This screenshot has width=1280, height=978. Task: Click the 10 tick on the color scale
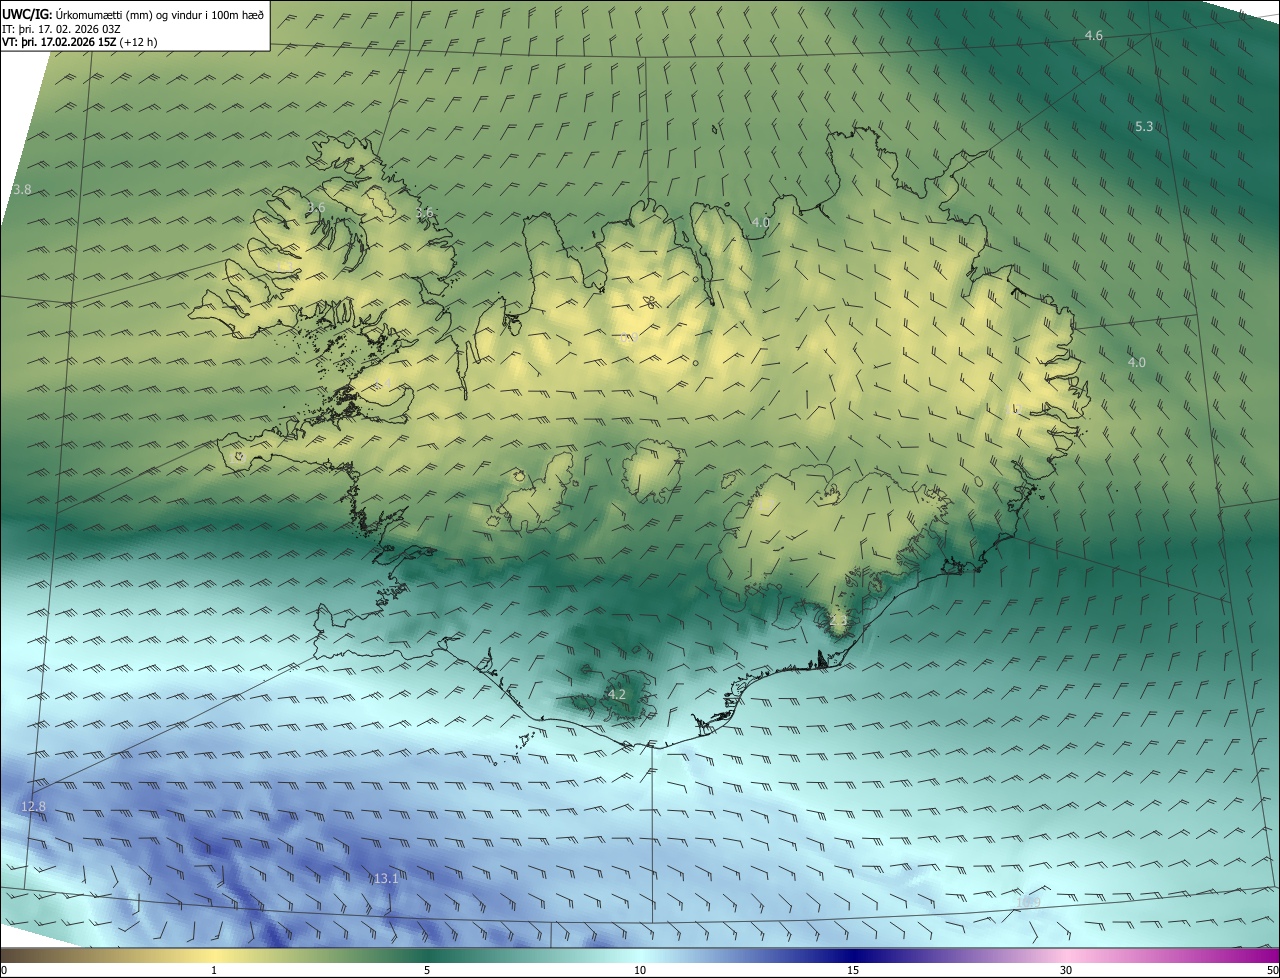640,970
